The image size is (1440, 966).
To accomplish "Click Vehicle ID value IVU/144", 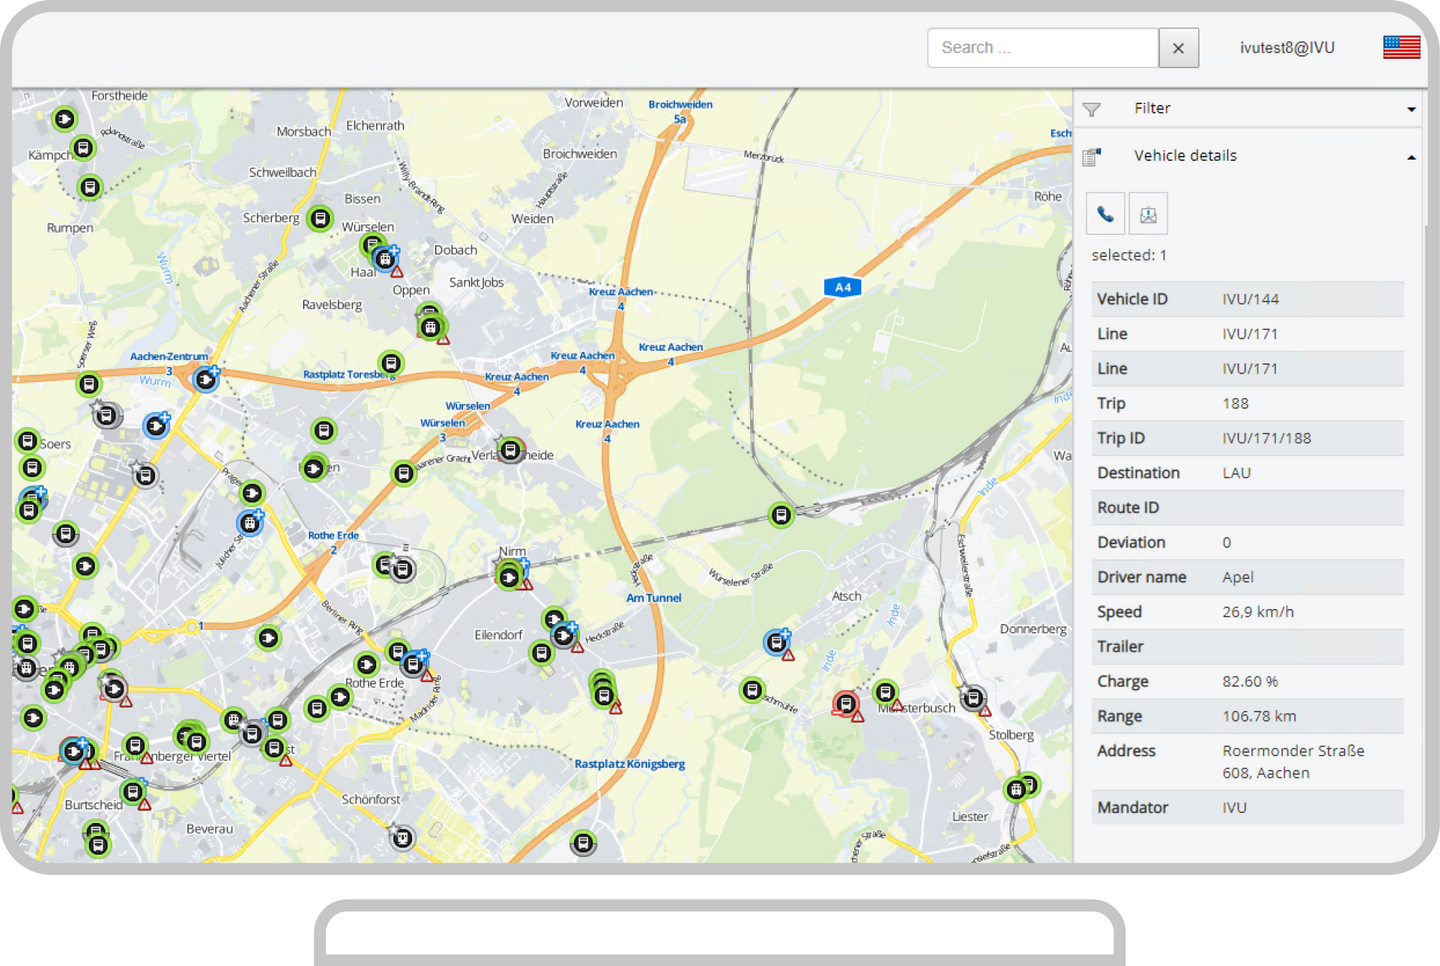I will click(x=1250, y=299).
